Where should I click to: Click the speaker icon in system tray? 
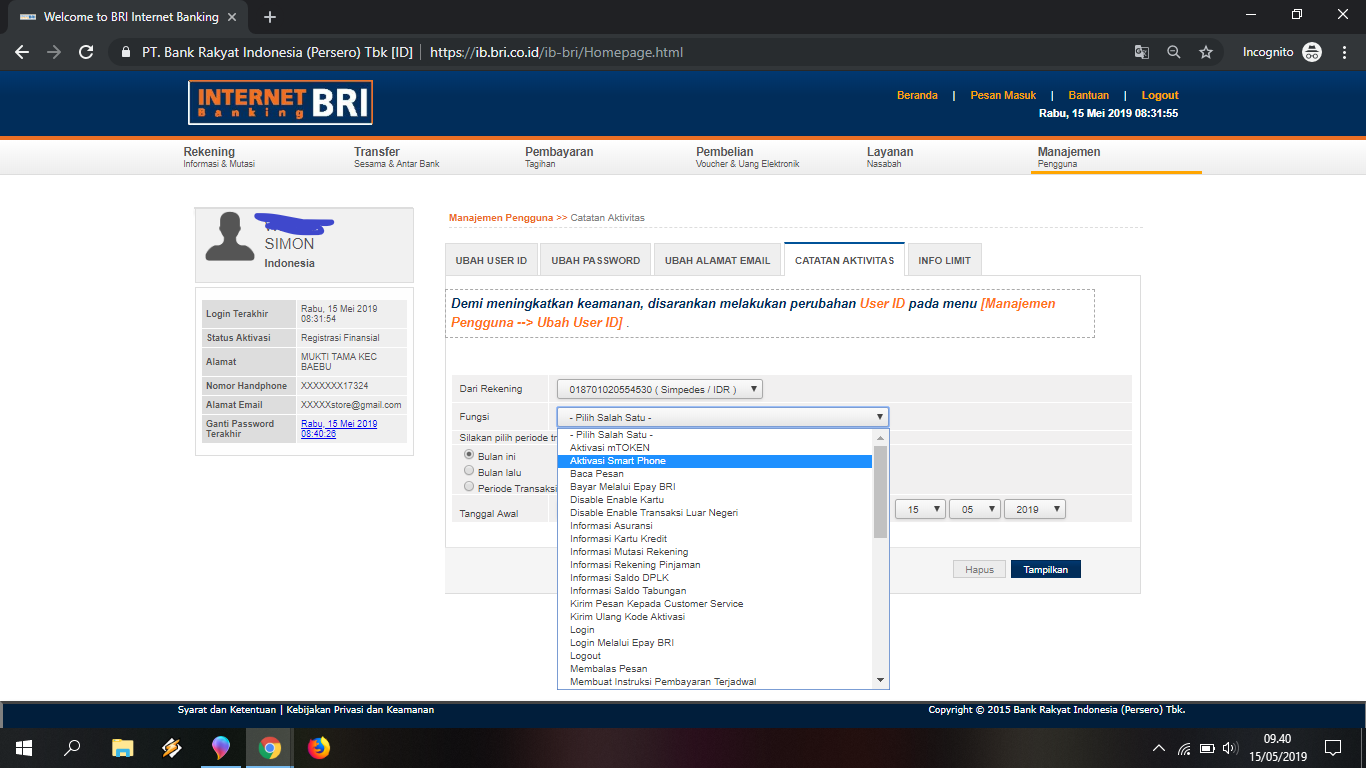coord(1230,747)
